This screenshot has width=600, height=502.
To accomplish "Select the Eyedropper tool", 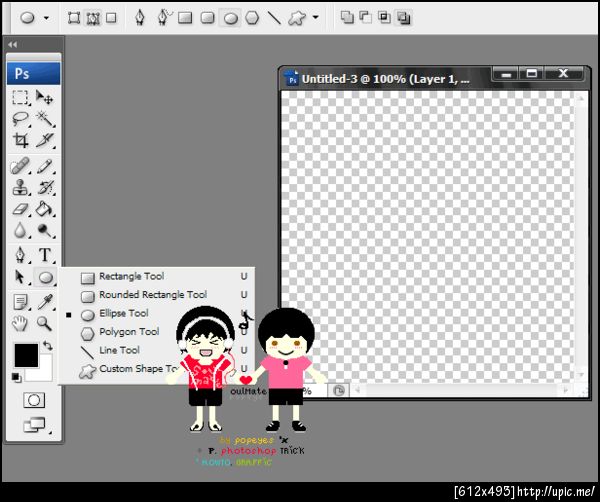I will coord(44,302).
